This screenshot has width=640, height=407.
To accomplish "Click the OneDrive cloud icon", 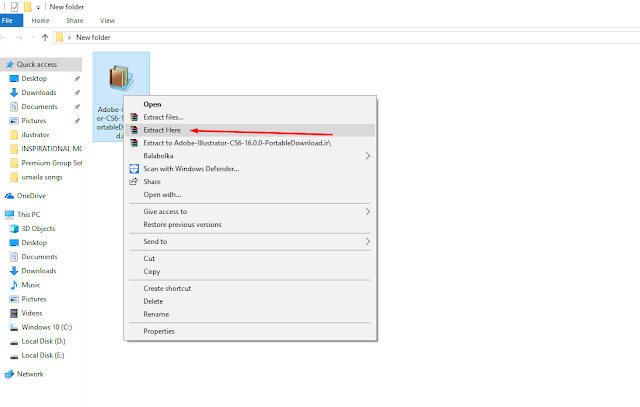I will 9,196.
